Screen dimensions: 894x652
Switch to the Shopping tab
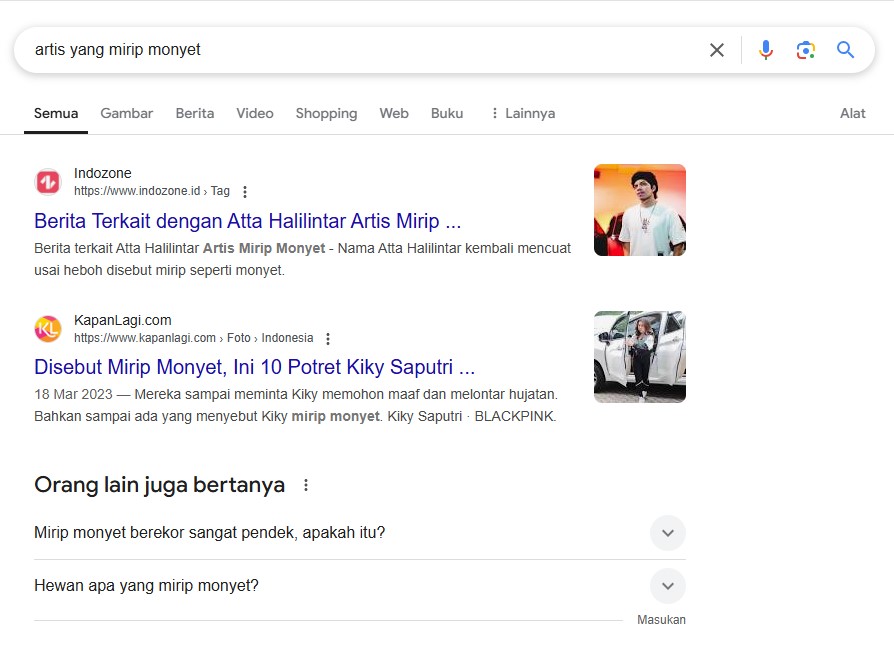coord(326,113)
